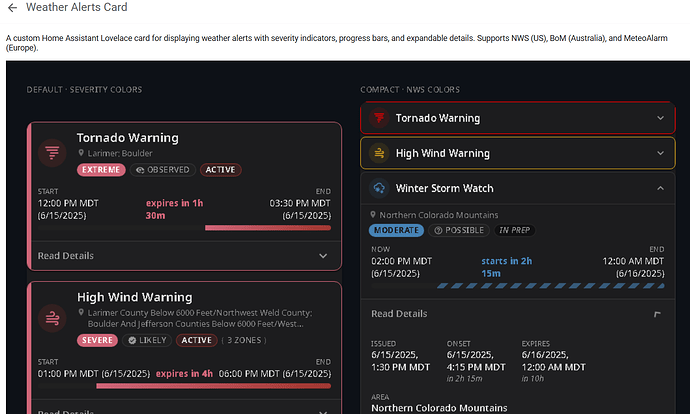Click the High Wind Warning title in the default card
Image resolution: width=690 pixels, height=414 pixels.
(135, 297)
